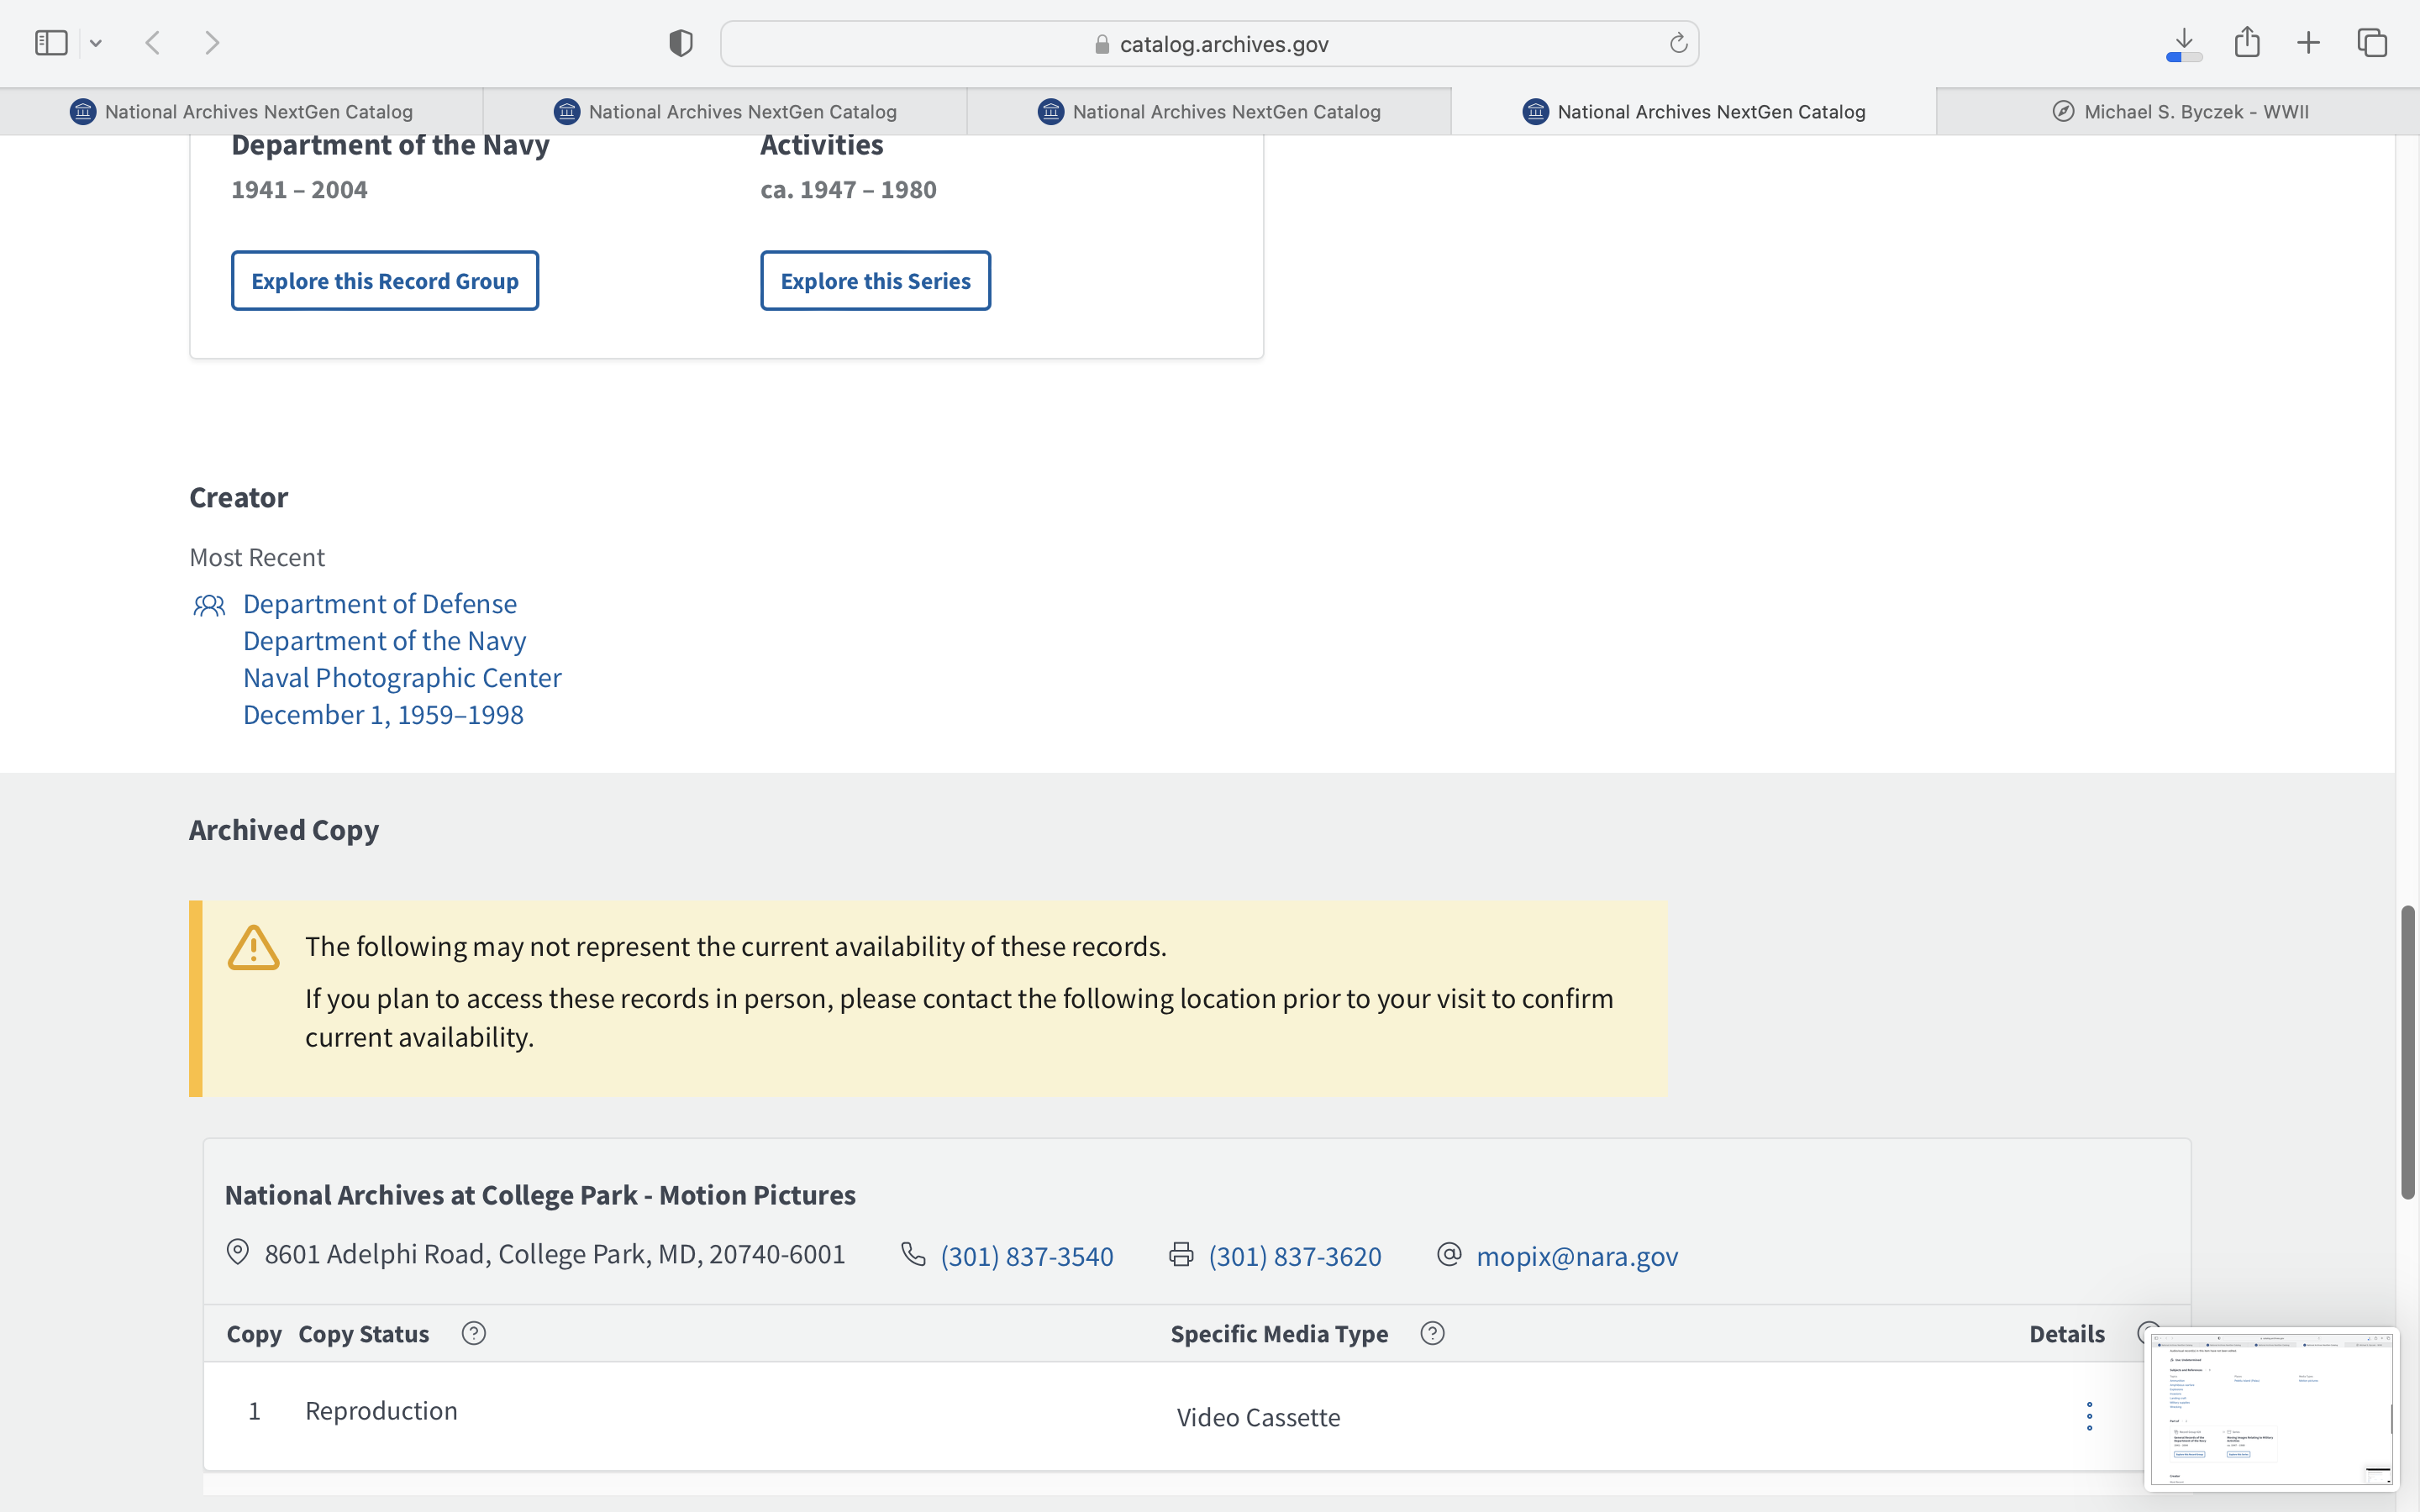The width and height of the screenshot is (2420, 1512).
Task: Click the mopix@nara.gov email link
Action: pos(1576,1256)
